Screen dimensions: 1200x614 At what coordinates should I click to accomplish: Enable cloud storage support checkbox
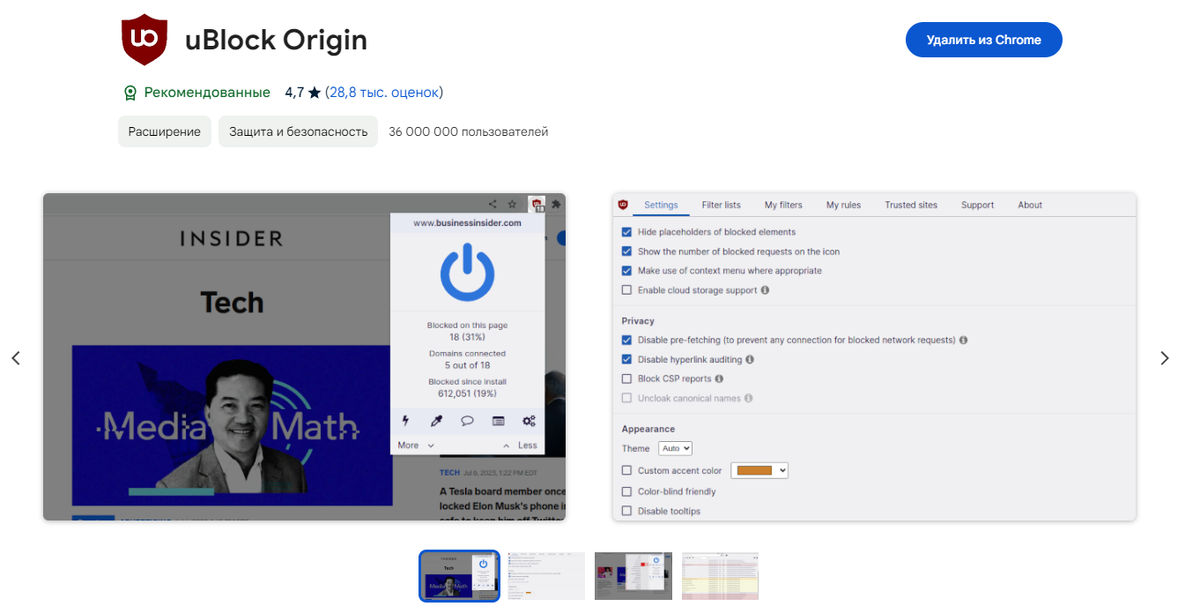coord(627,290)
